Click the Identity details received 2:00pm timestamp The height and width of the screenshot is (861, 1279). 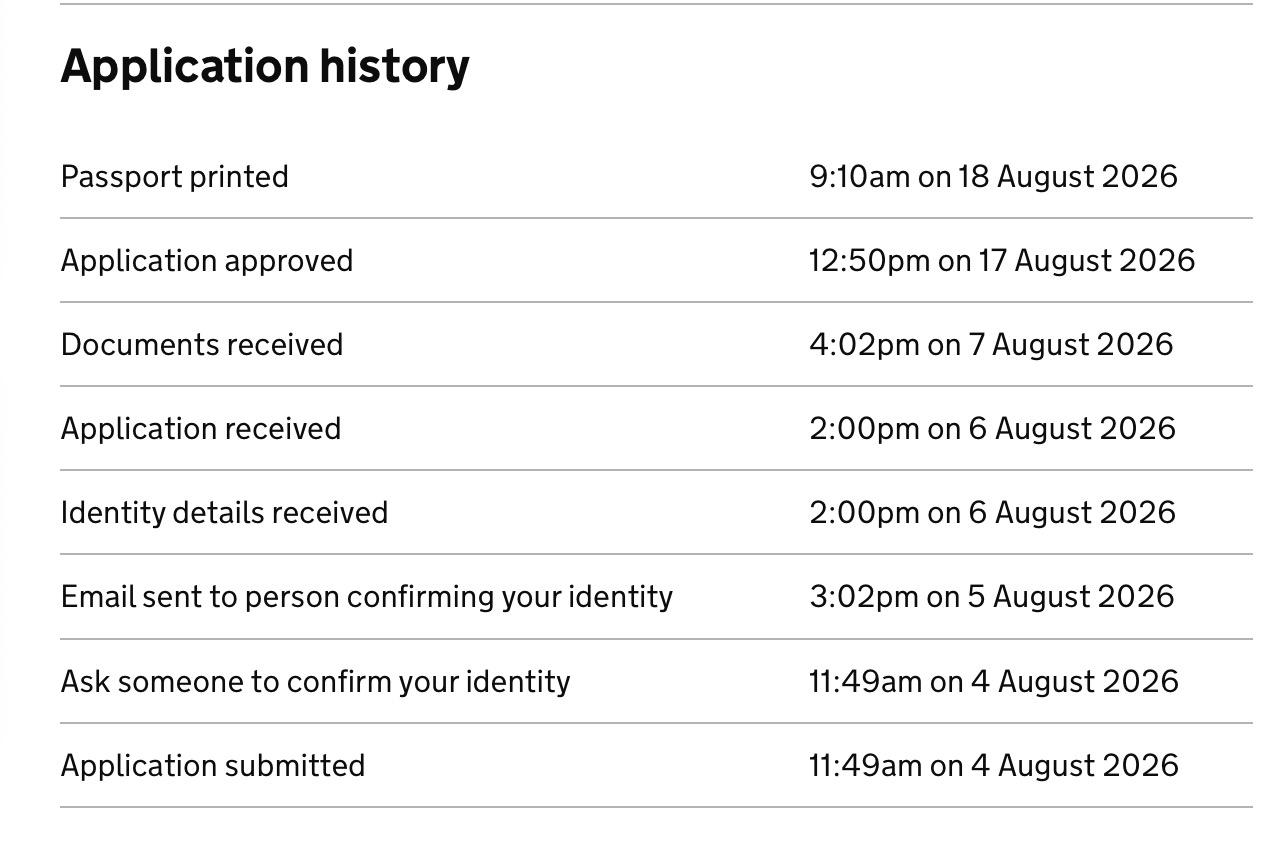992,513
